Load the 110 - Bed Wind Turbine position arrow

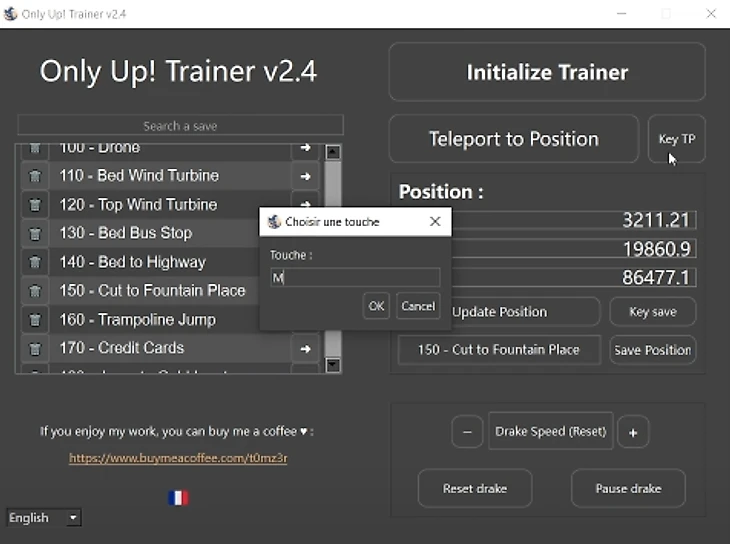click(304, 176)
